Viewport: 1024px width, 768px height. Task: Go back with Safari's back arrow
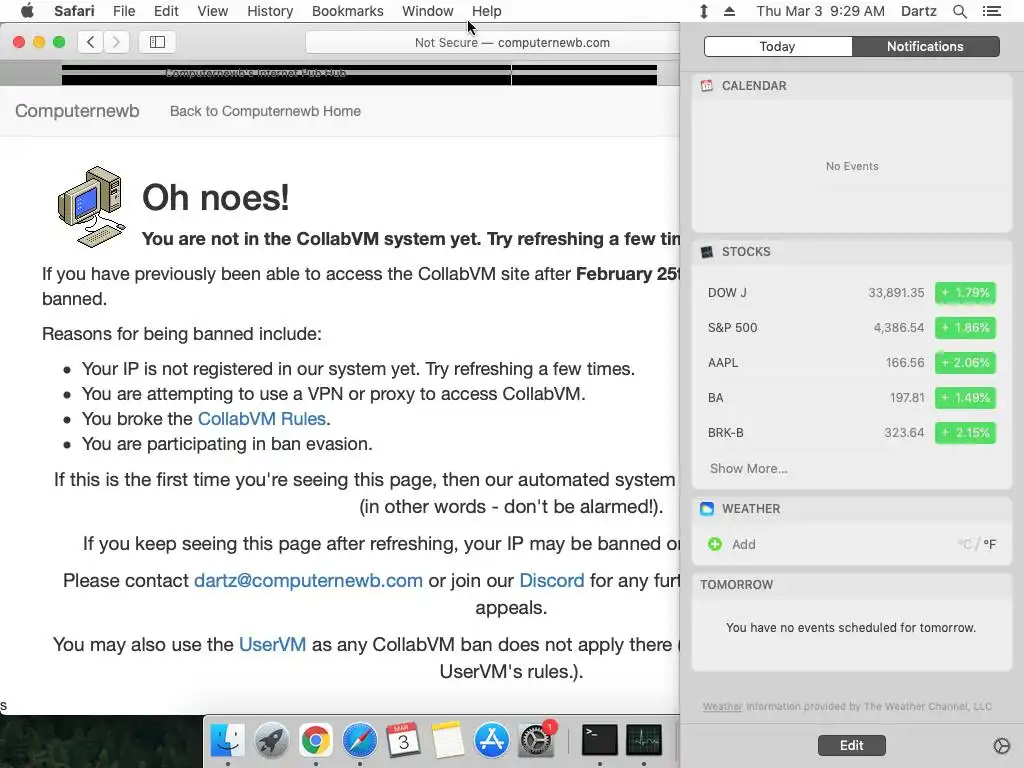(91, 42)
